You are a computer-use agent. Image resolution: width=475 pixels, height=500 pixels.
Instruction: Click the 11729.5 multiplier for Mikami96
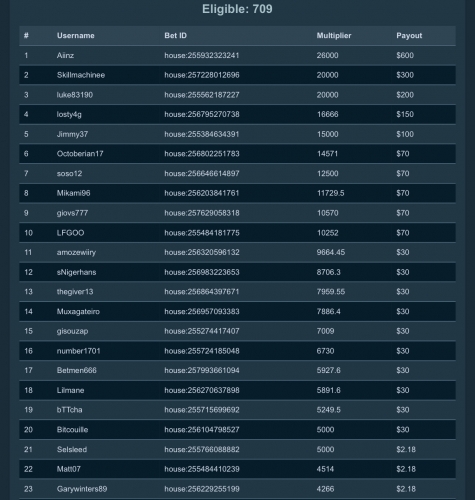[x=330, y=193]
